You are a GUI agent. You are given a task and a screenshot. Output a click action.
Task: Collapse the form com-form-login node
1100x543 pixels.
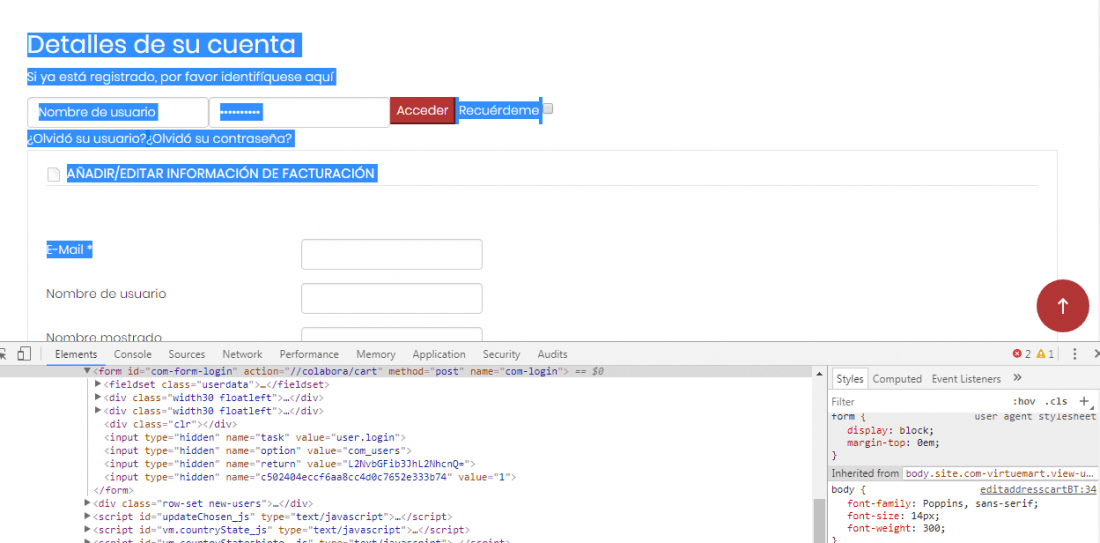[x=87, y=371]
